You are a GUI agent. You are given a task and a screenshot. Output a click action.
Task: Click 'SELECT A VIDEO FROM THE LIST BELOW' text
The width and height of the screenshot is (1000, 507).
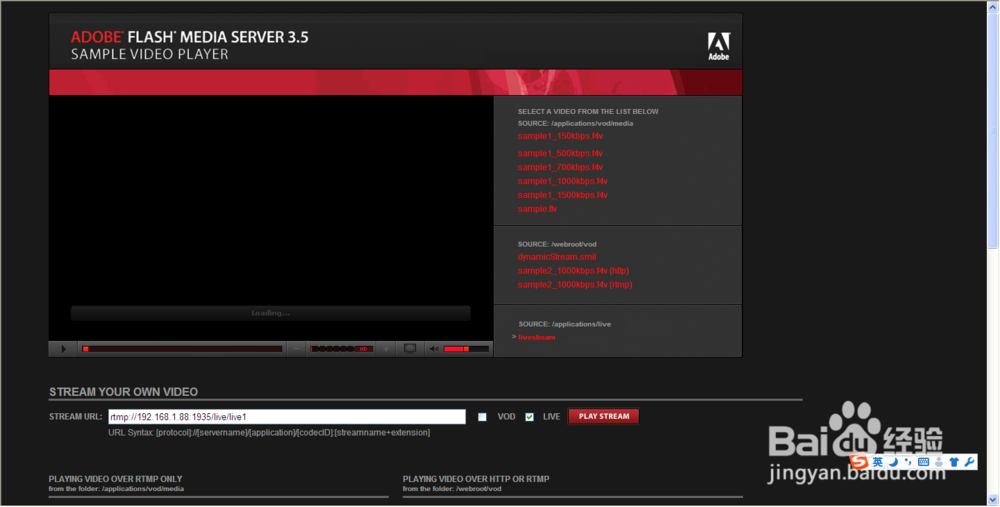588,112
